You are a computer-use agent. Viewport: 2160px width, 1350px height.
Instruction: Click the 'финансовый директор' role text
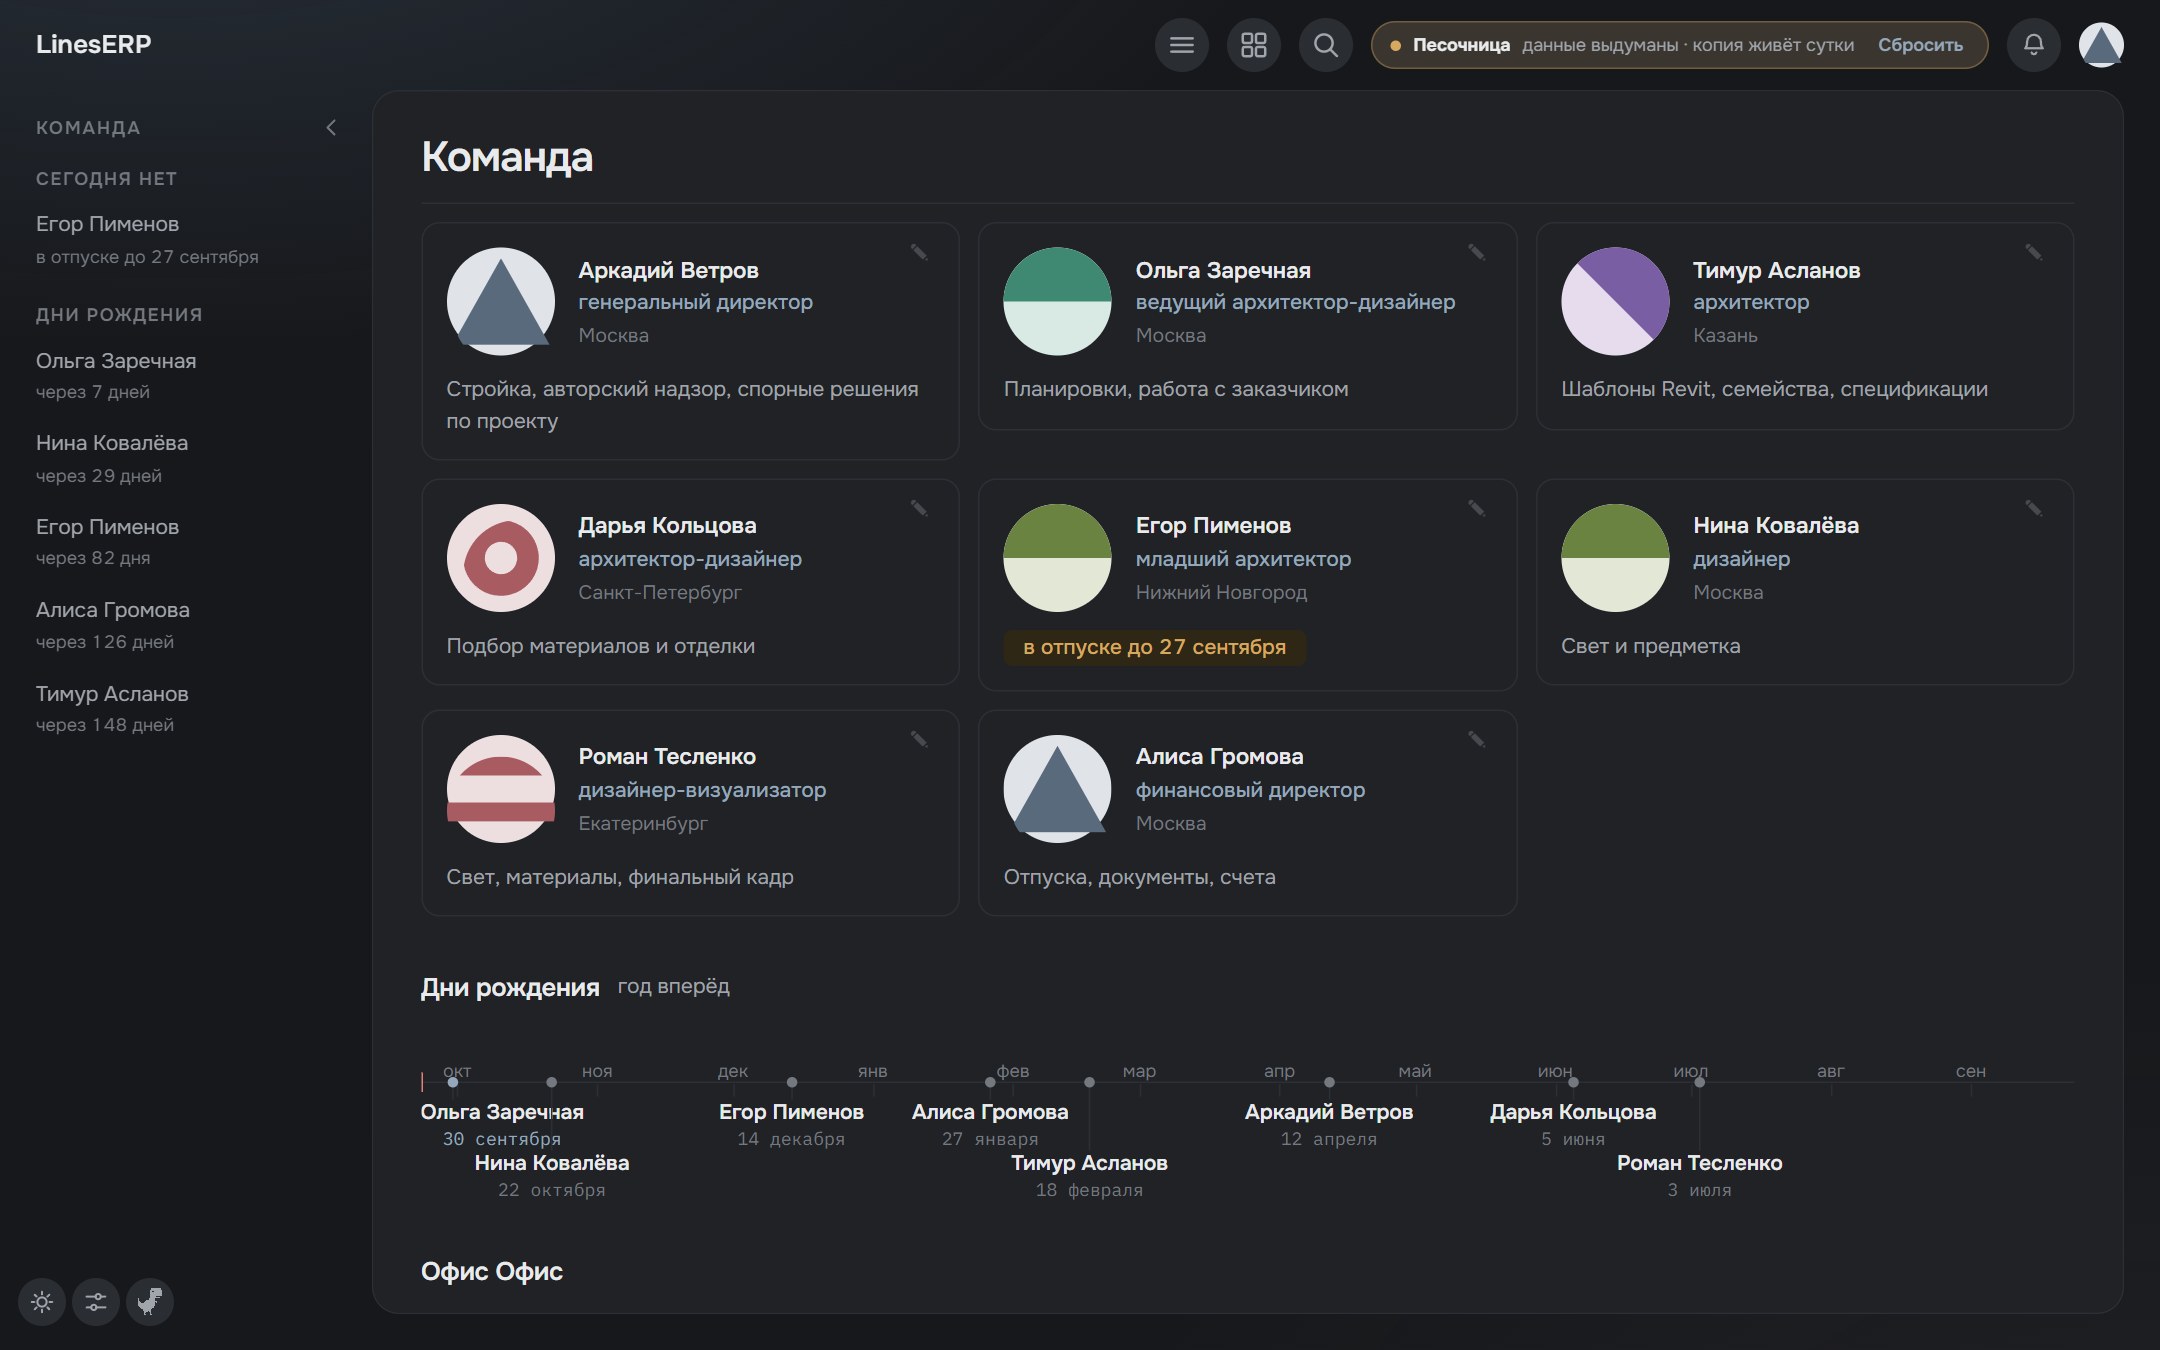point(1250,790)
